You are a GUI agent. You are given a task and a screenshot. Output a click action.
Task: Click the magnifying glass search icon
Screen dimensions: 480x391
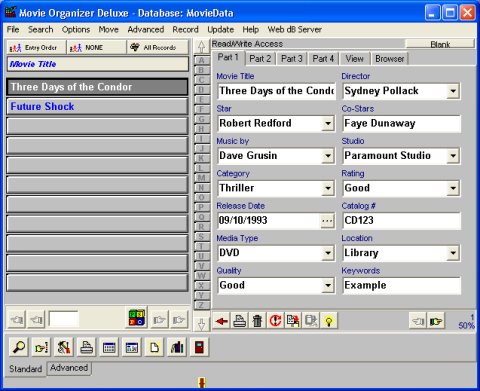click(x=19, y=347)
